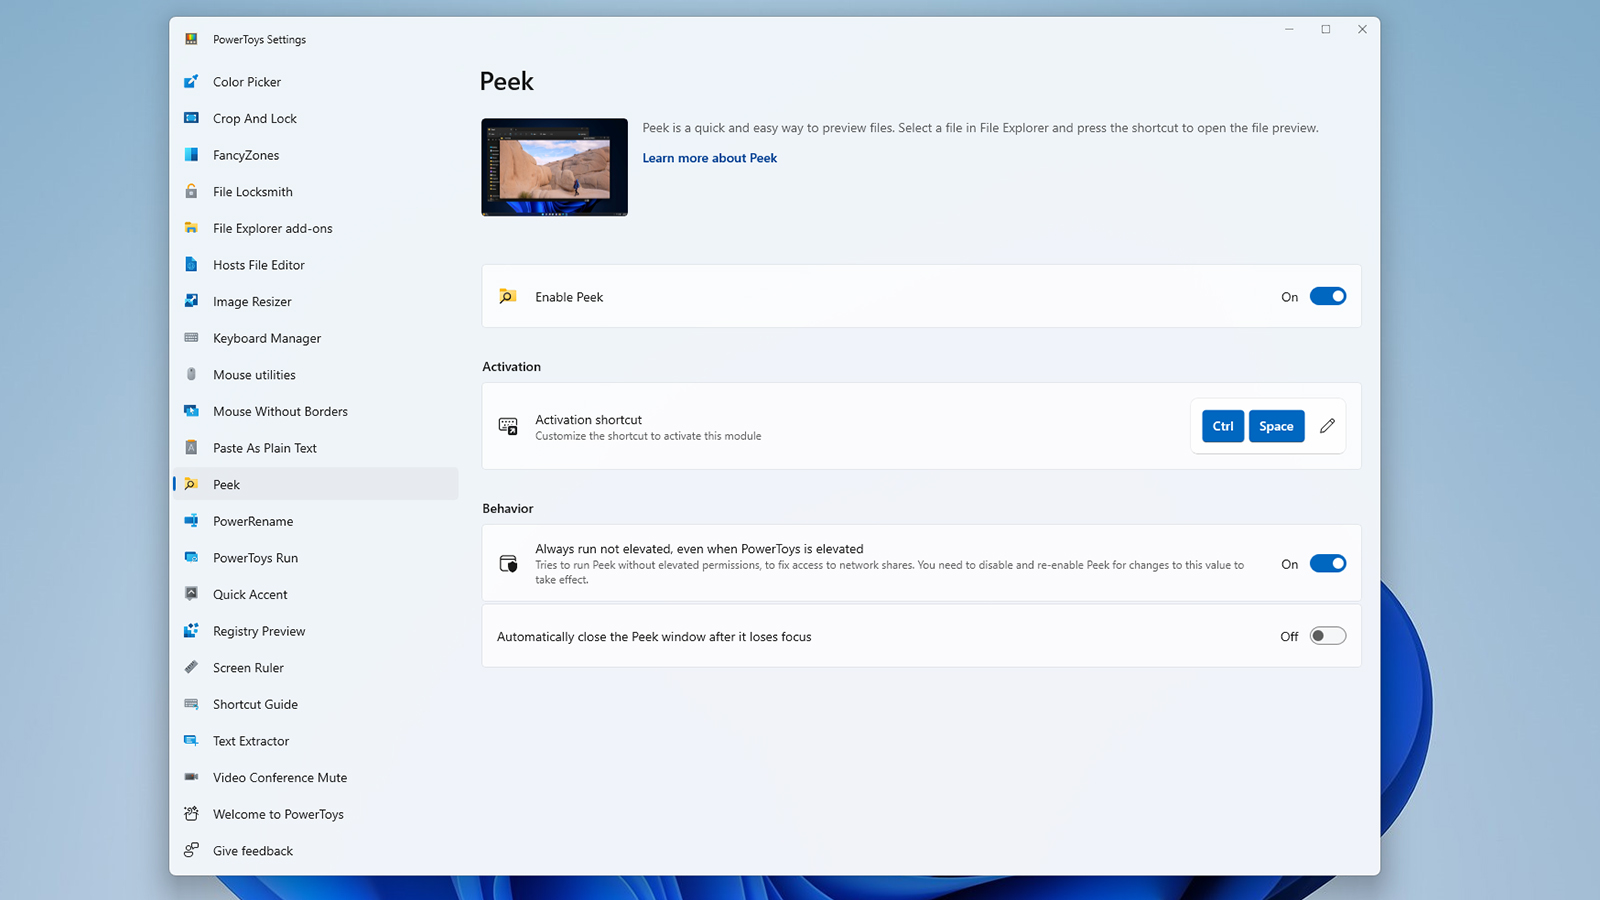Click the Ctrl key shortcut button
The width and height of the screenshot is (1600, 900).
1223,426
